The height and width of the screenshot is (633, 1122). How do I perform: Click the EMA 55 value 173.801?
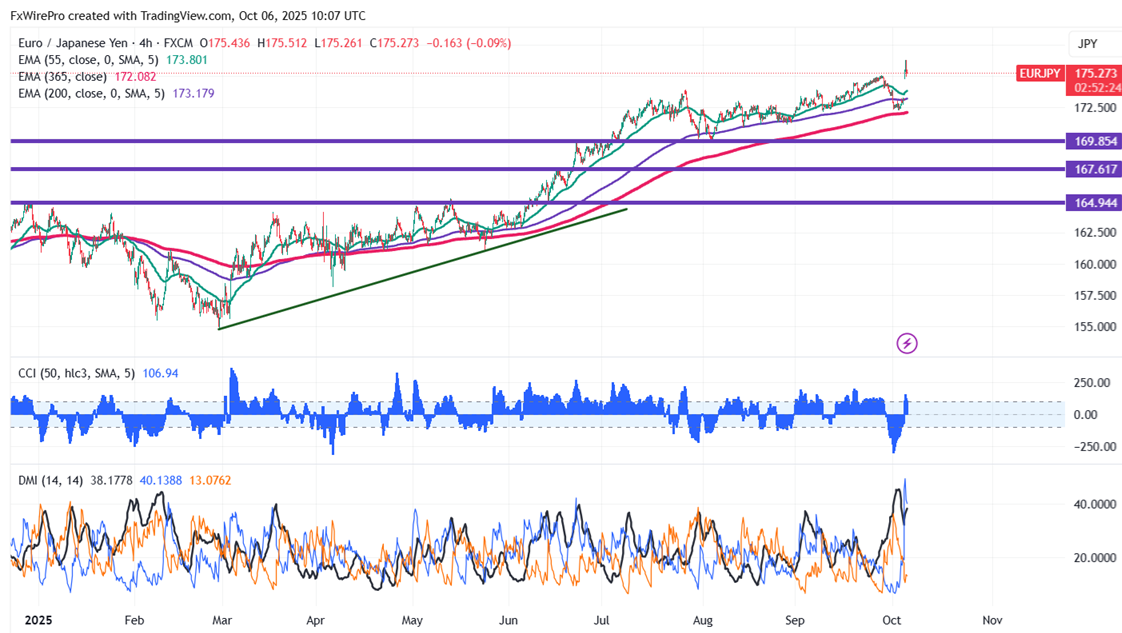click(187, 60)
